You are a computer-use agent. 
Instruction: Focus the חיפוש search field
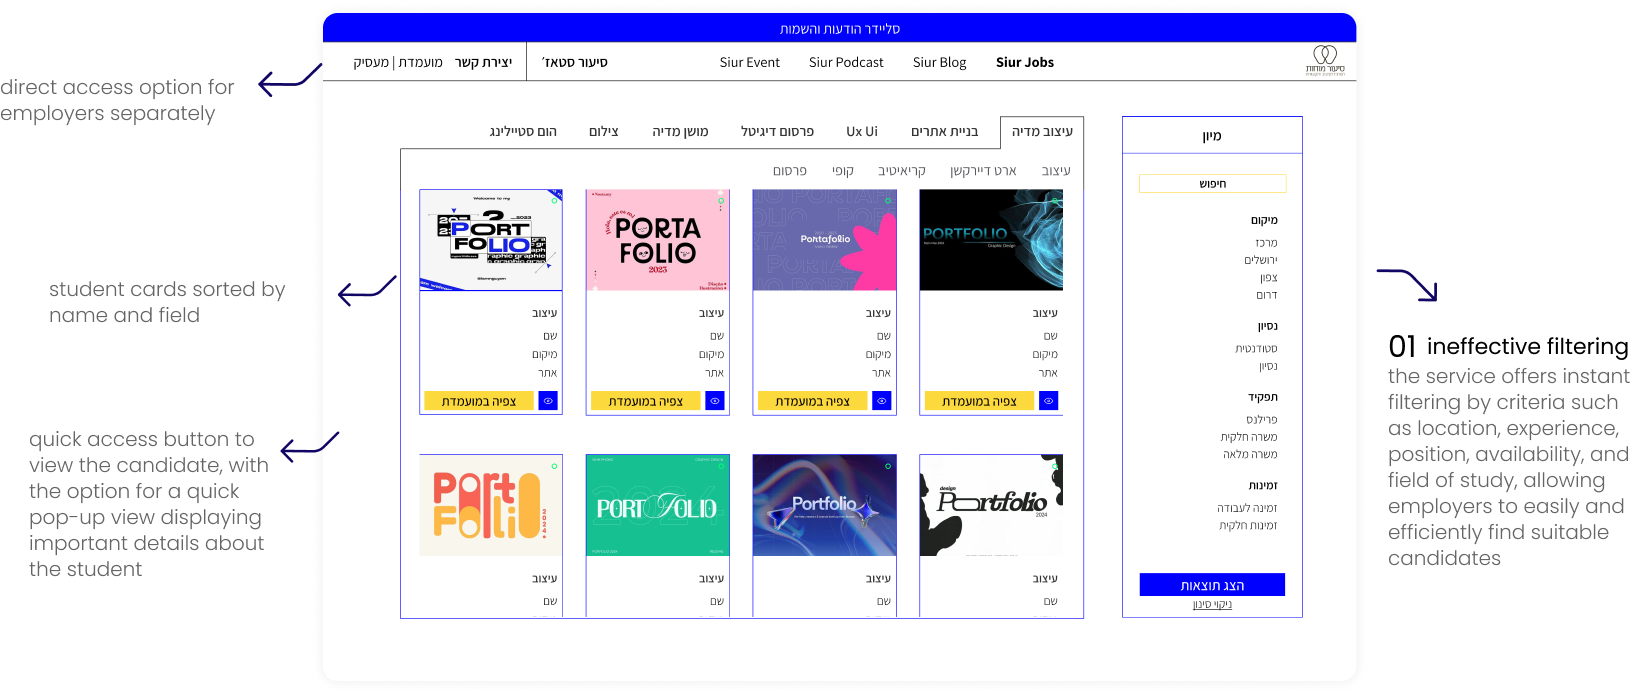(x=1212, y=184)
